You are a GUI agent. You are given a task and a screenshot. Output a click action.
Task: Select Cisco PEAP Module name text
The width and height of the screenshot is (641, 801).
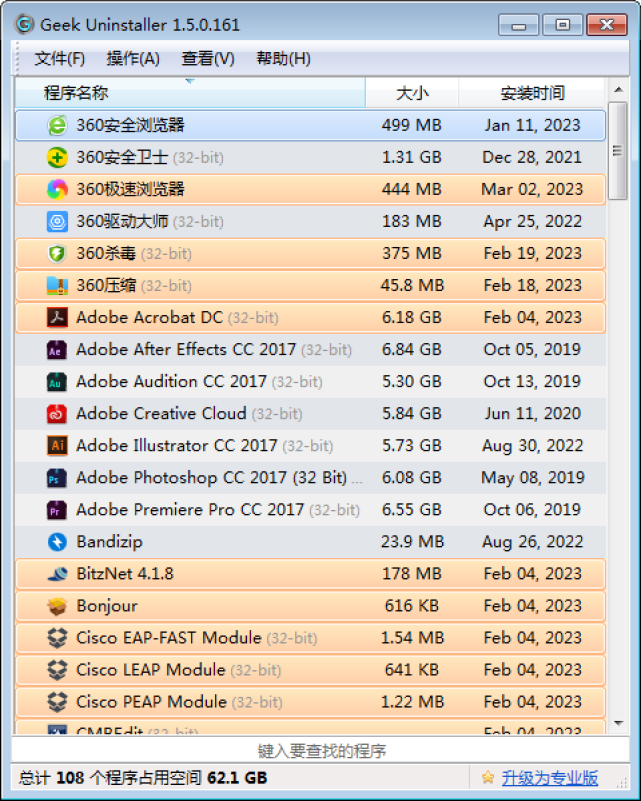[x=151, y=702]
